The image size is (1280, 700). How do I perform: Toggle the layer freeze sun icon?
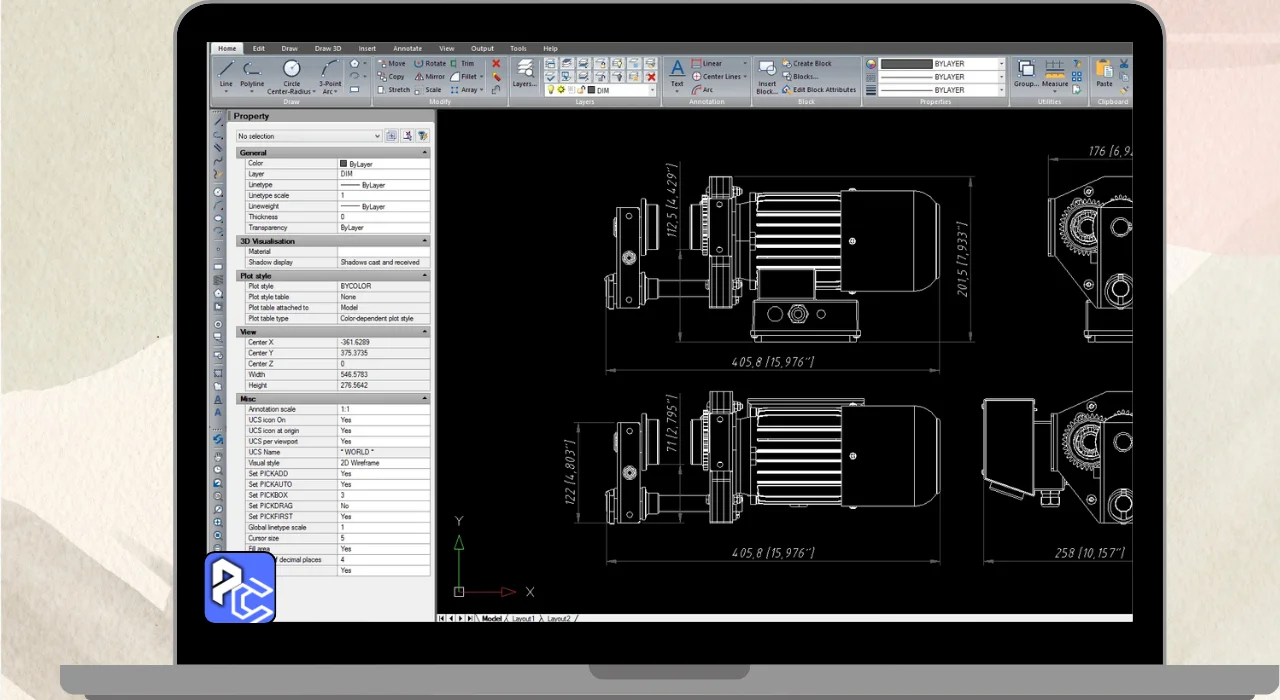click(561, 90)
